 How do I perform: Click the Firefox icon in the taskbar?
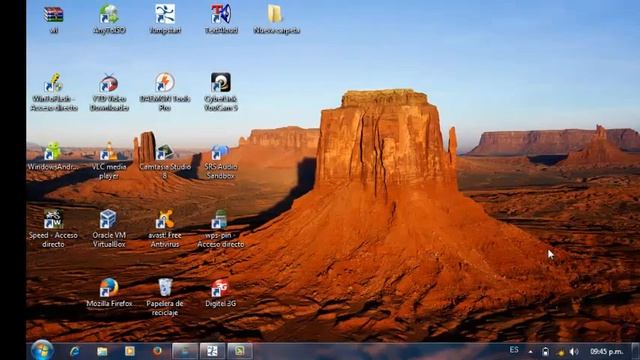point(157,351)
